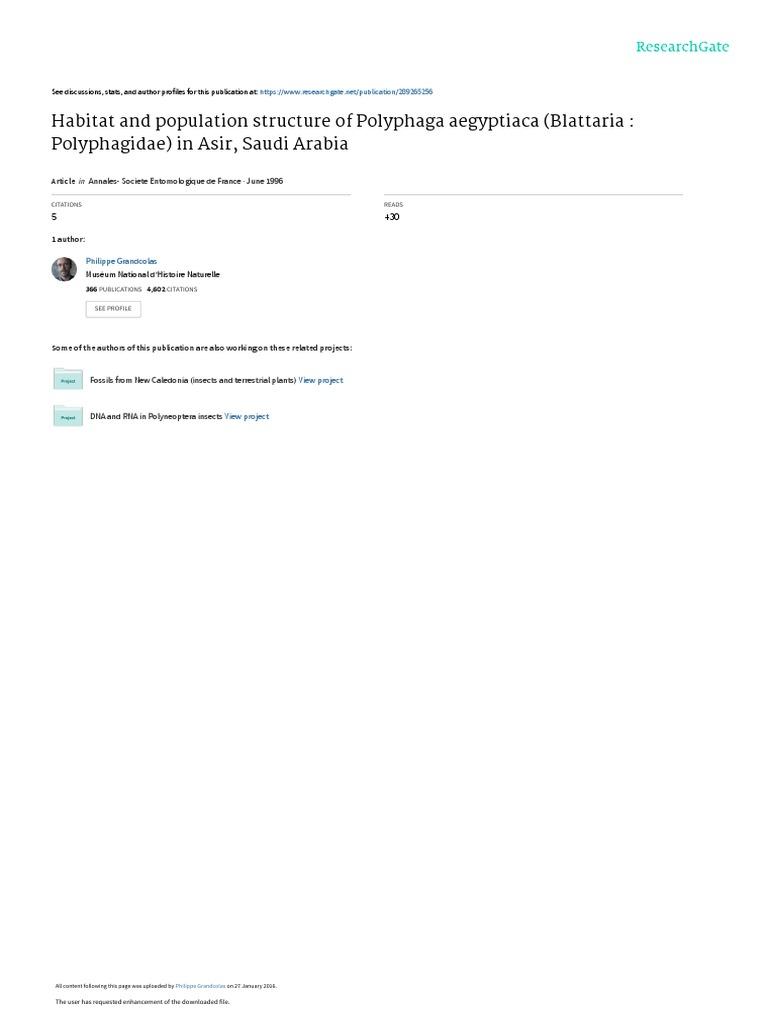768x1024 pixels.
Task: Click the citations count of 5
Action: (54, 217)
